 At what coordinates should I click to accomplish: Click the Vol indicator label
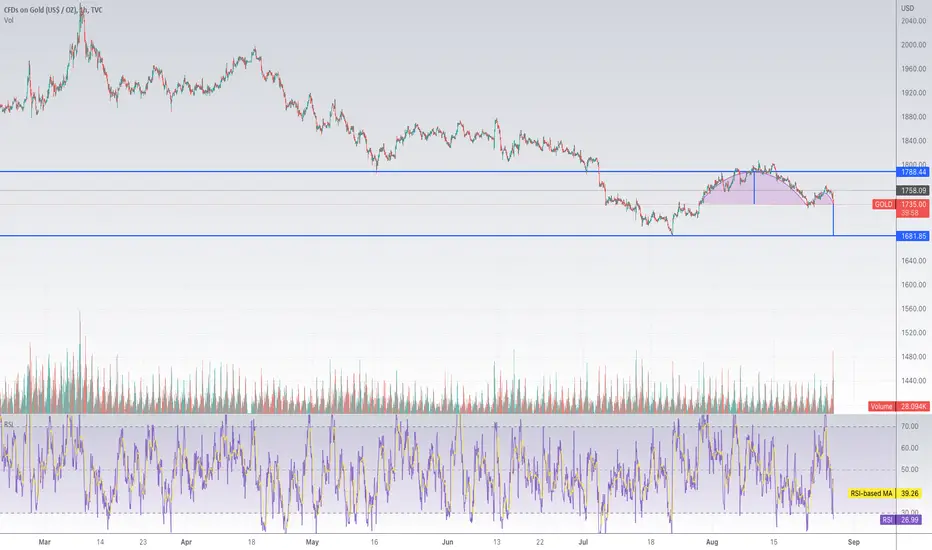point(8,20)
